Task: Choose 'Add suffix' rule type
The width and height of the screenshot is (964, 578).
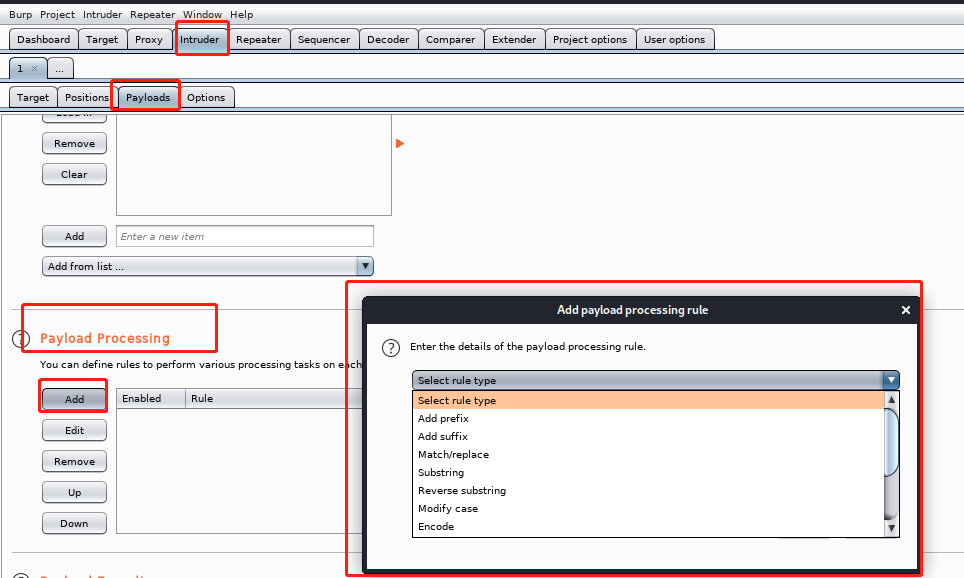Action: pyautogui.click(x=648, y=437)
